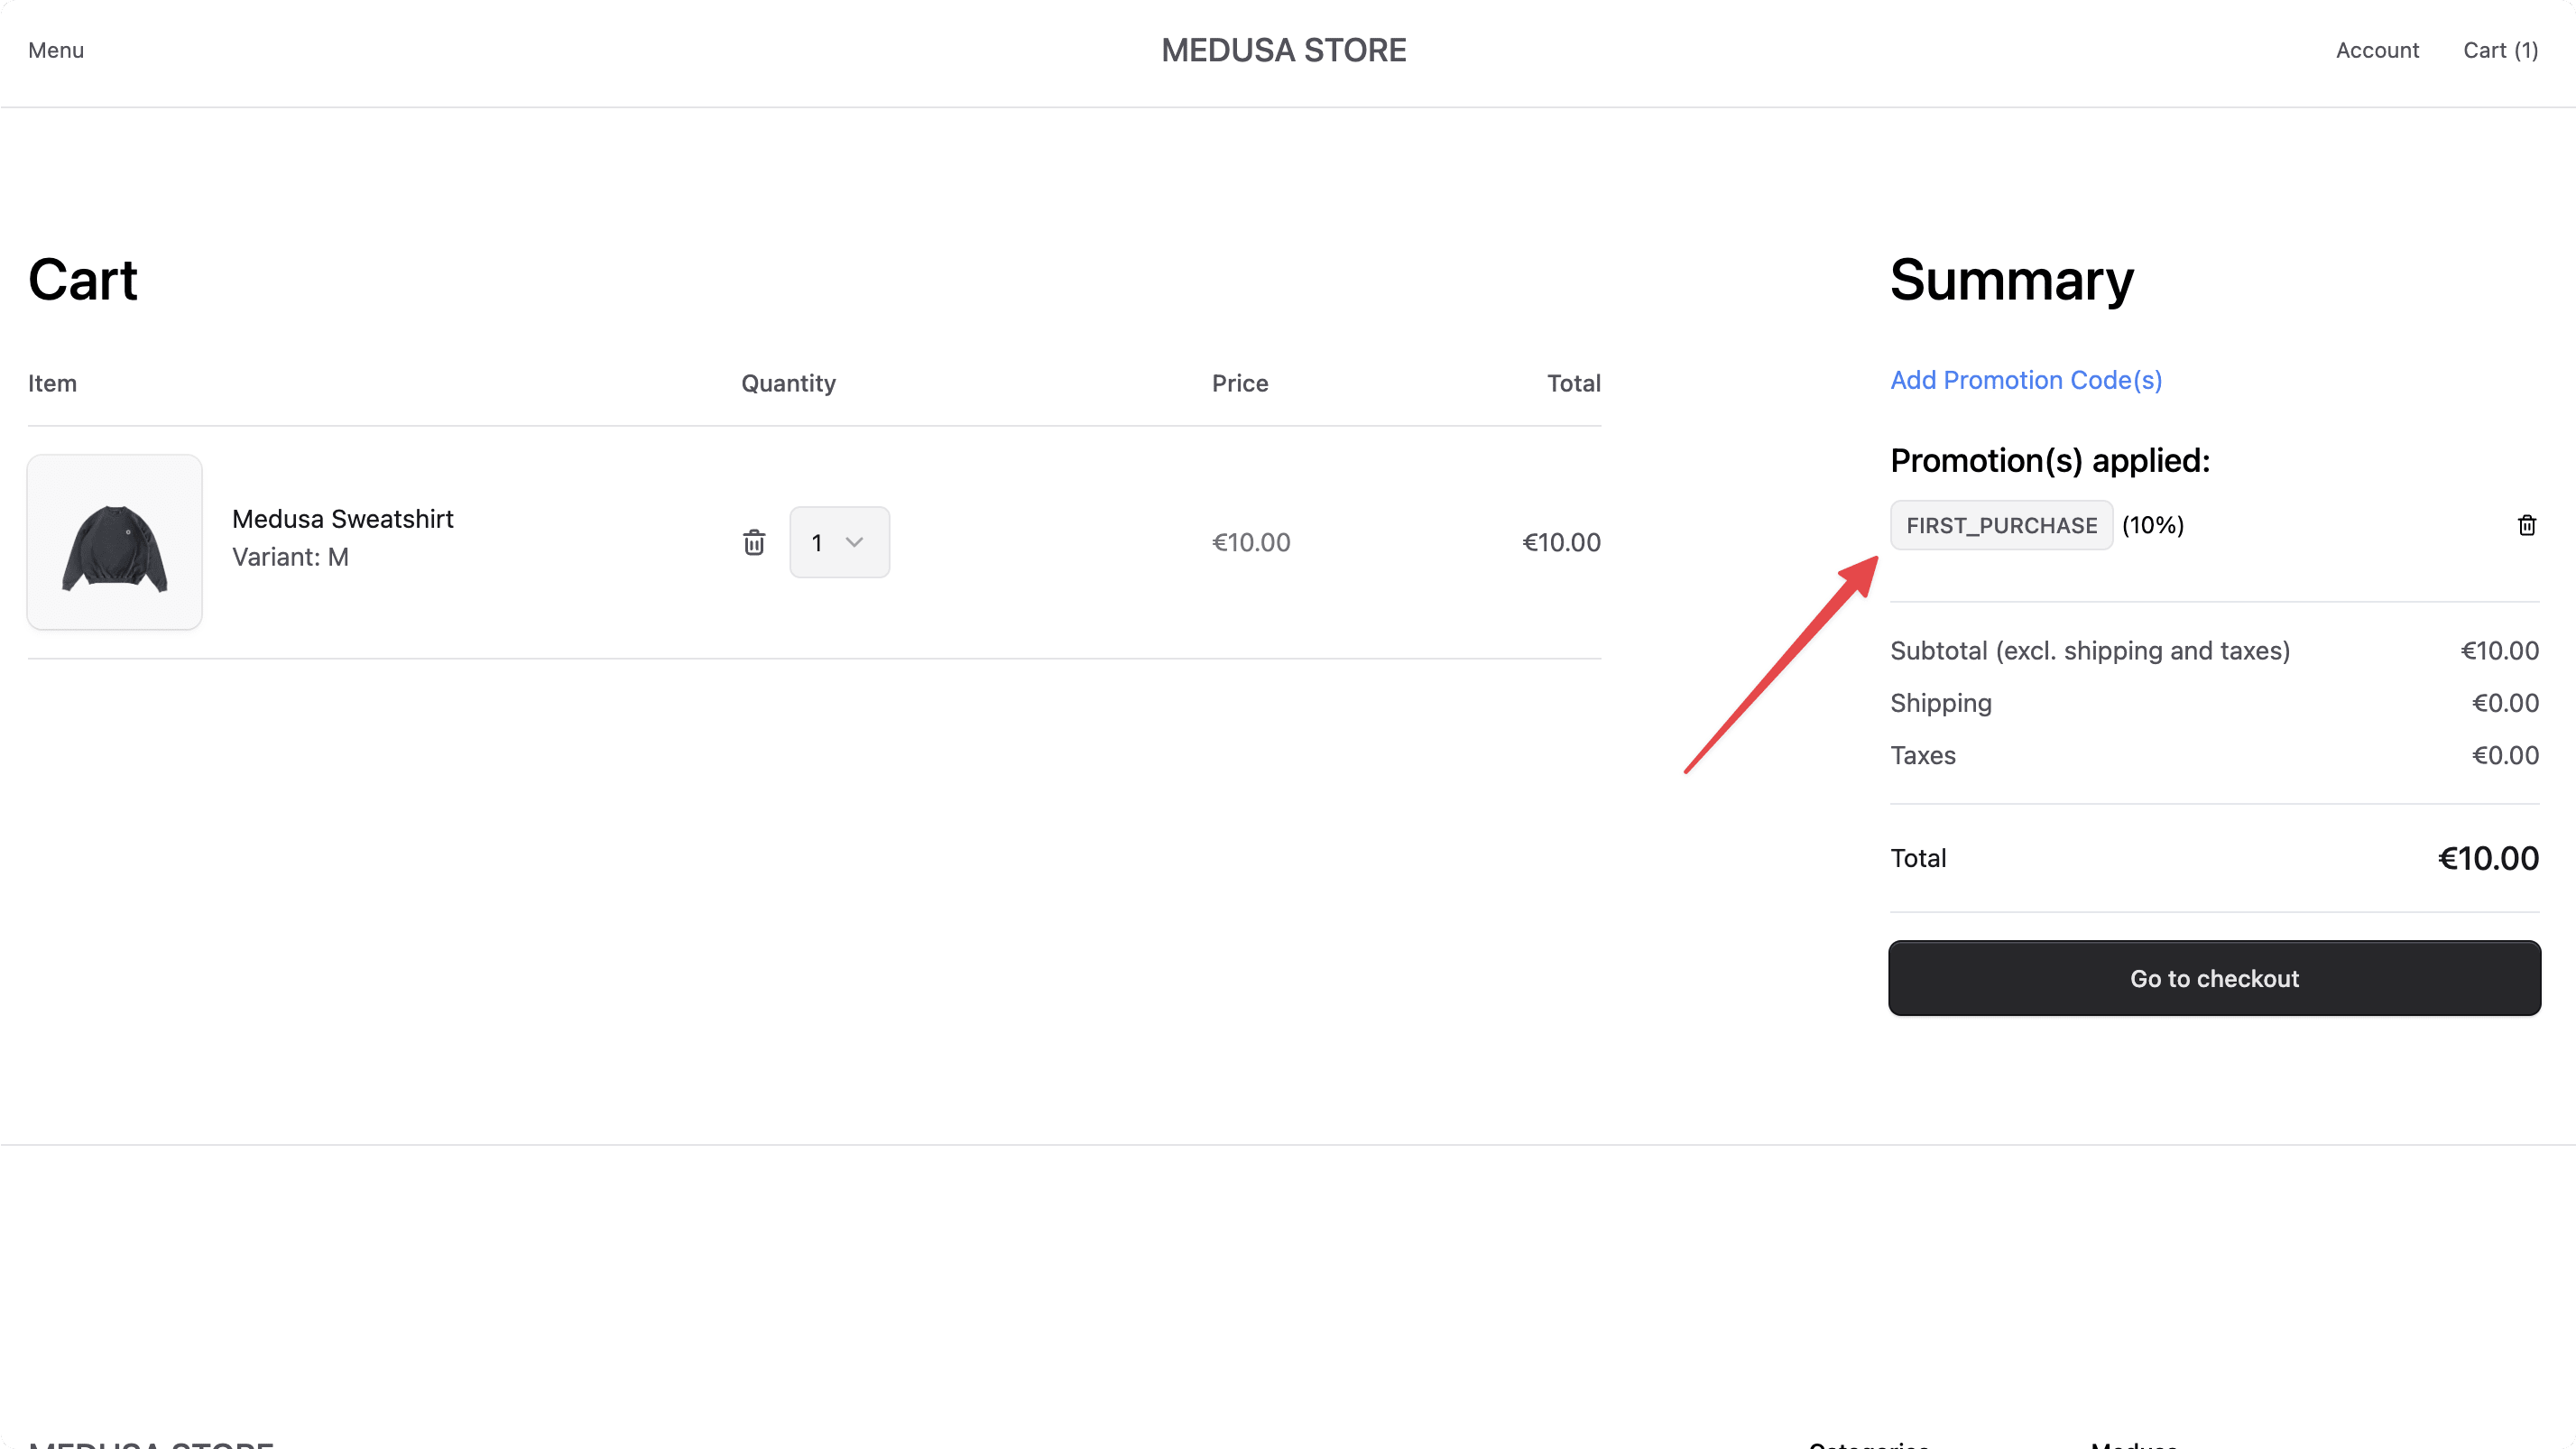2576x1449 pixels.
Task: Click the trash icon beside the quantity selector
Action: coord(755,542)
